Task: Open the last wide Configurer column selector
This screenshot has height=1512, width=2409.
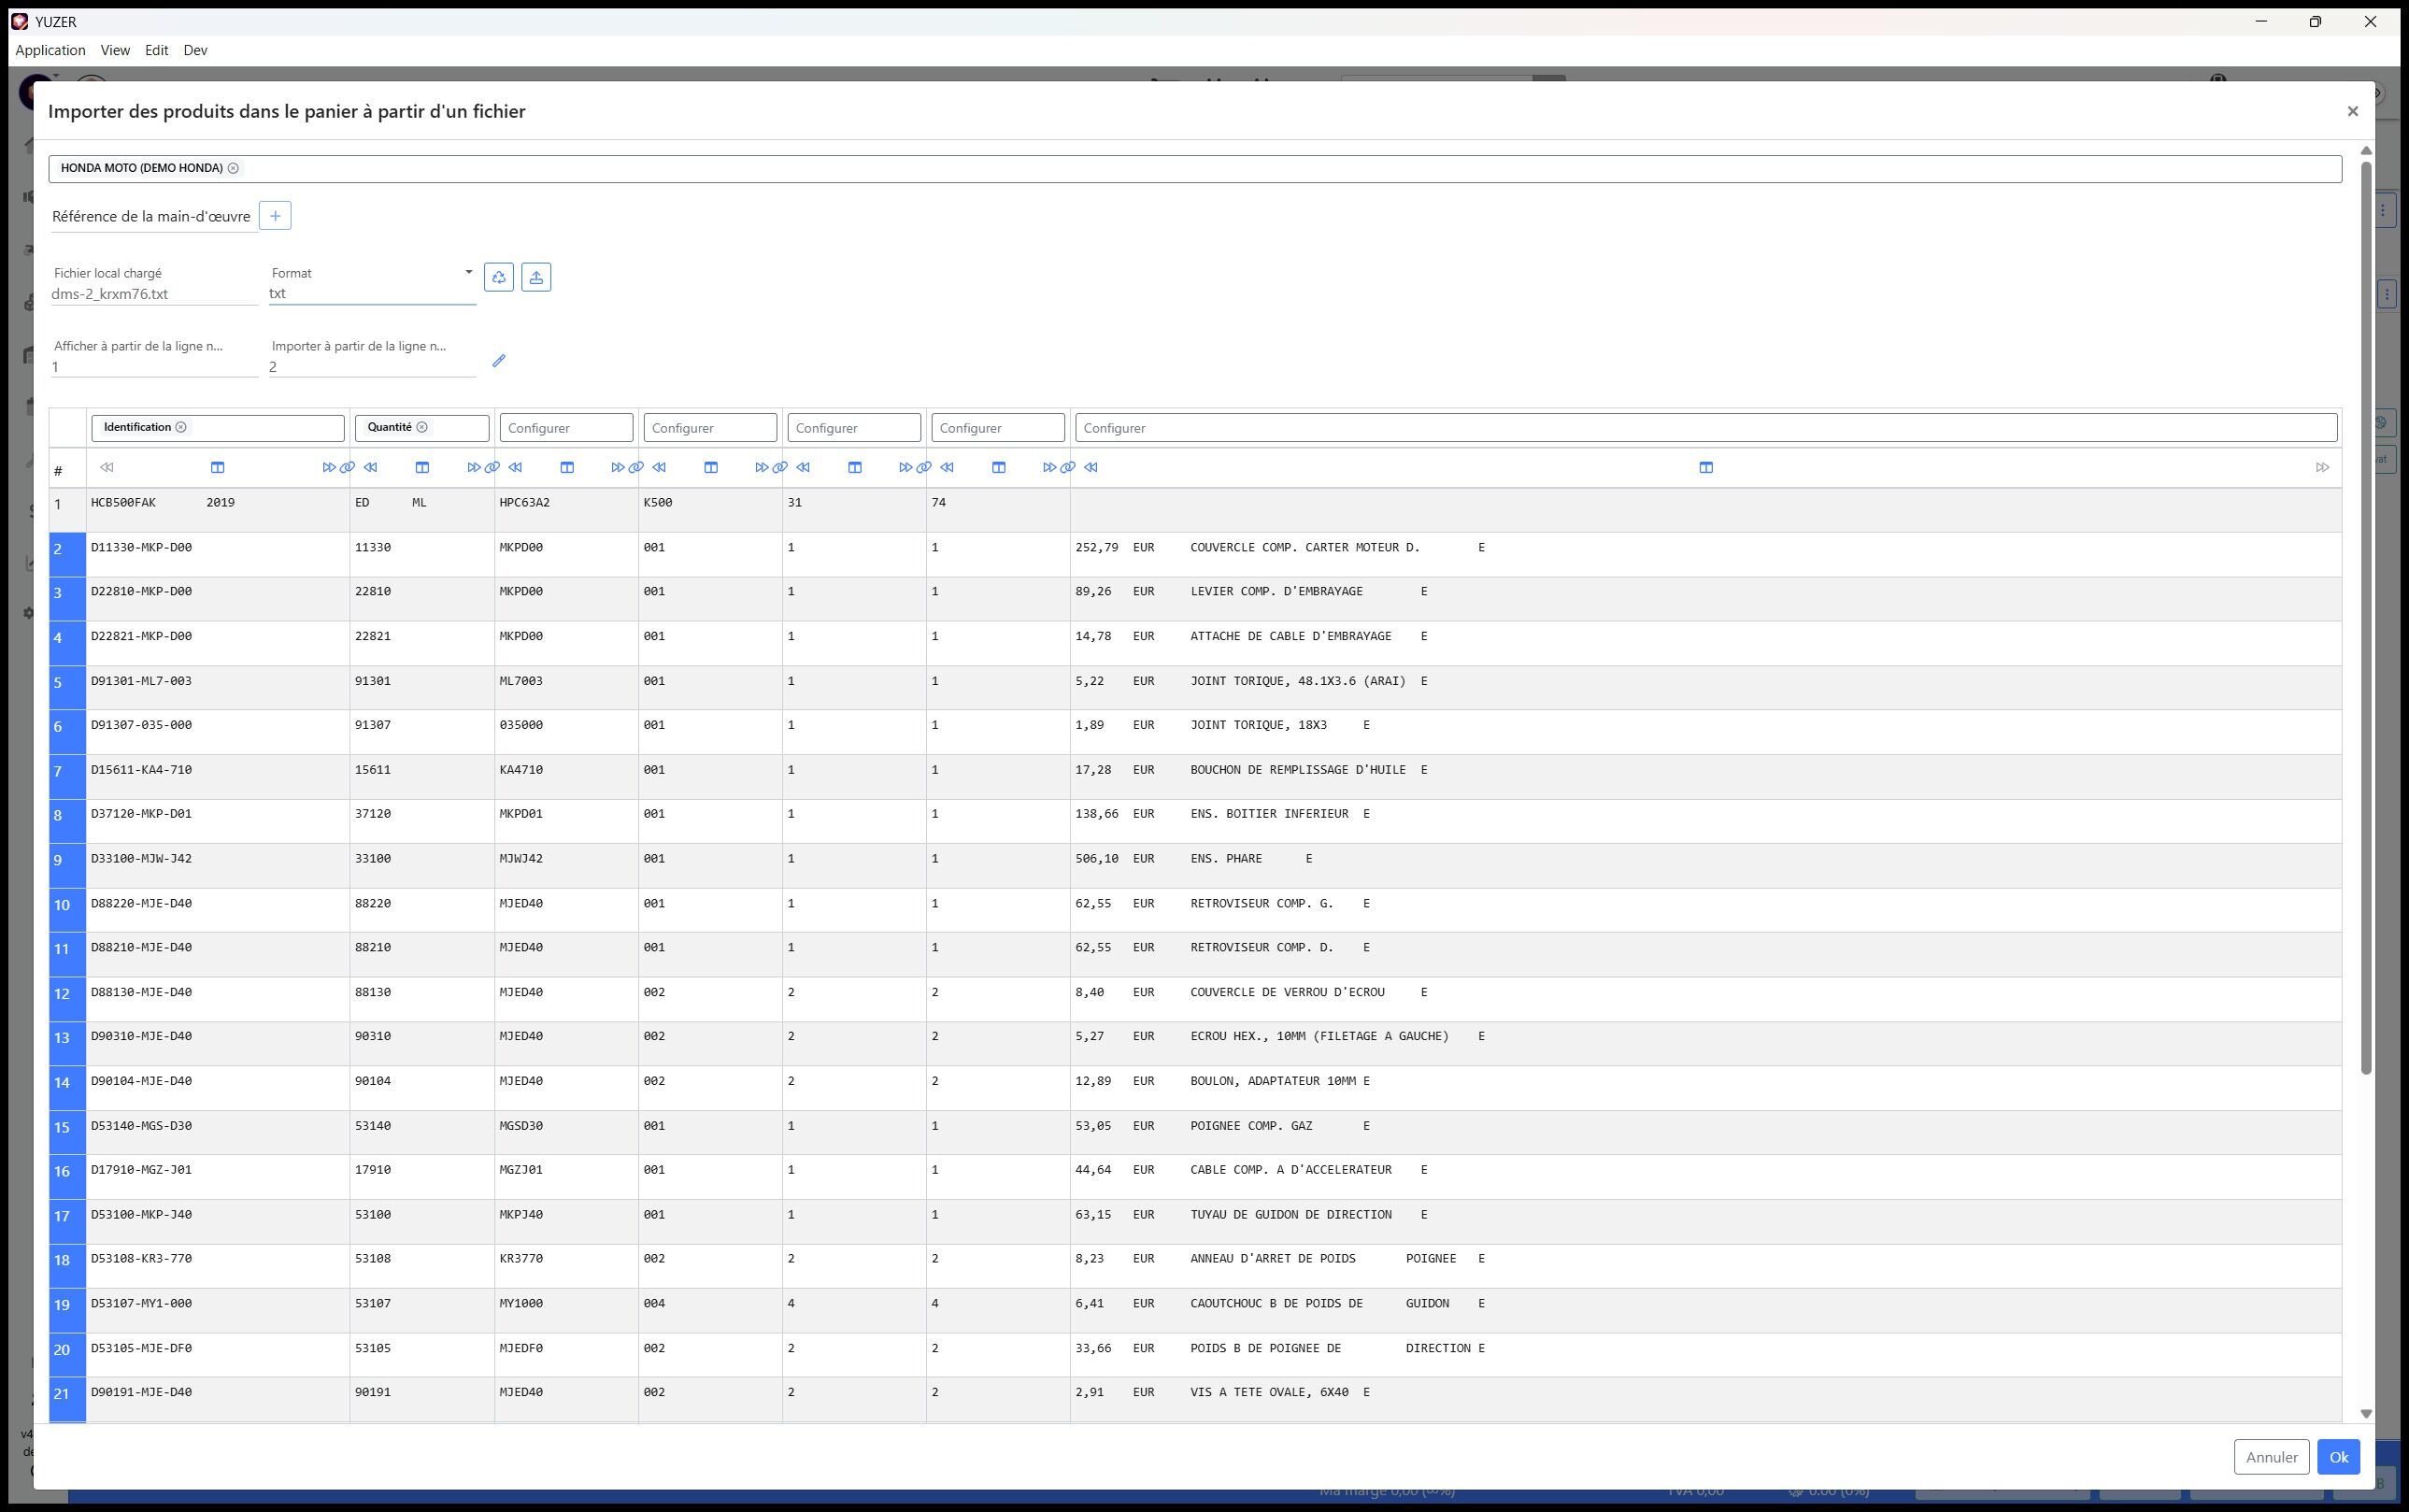Action: tap(1705, 428)
